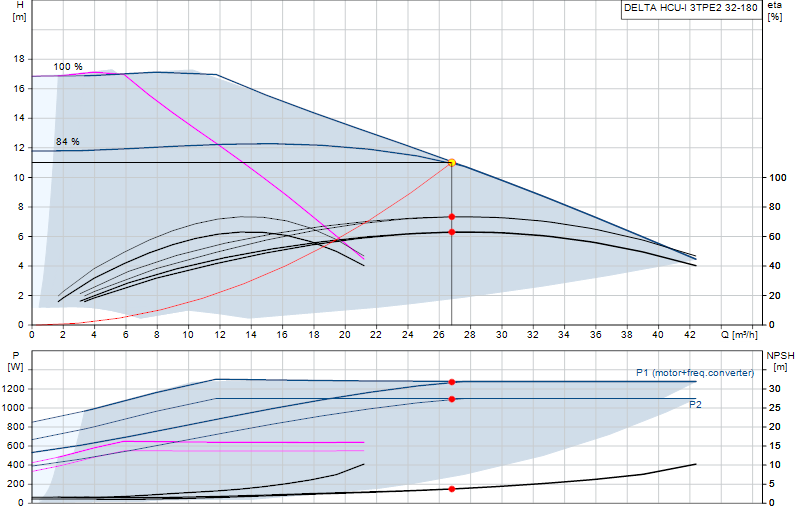Click the "H [m]" axis title
The image size is (800, 520).
19,11
